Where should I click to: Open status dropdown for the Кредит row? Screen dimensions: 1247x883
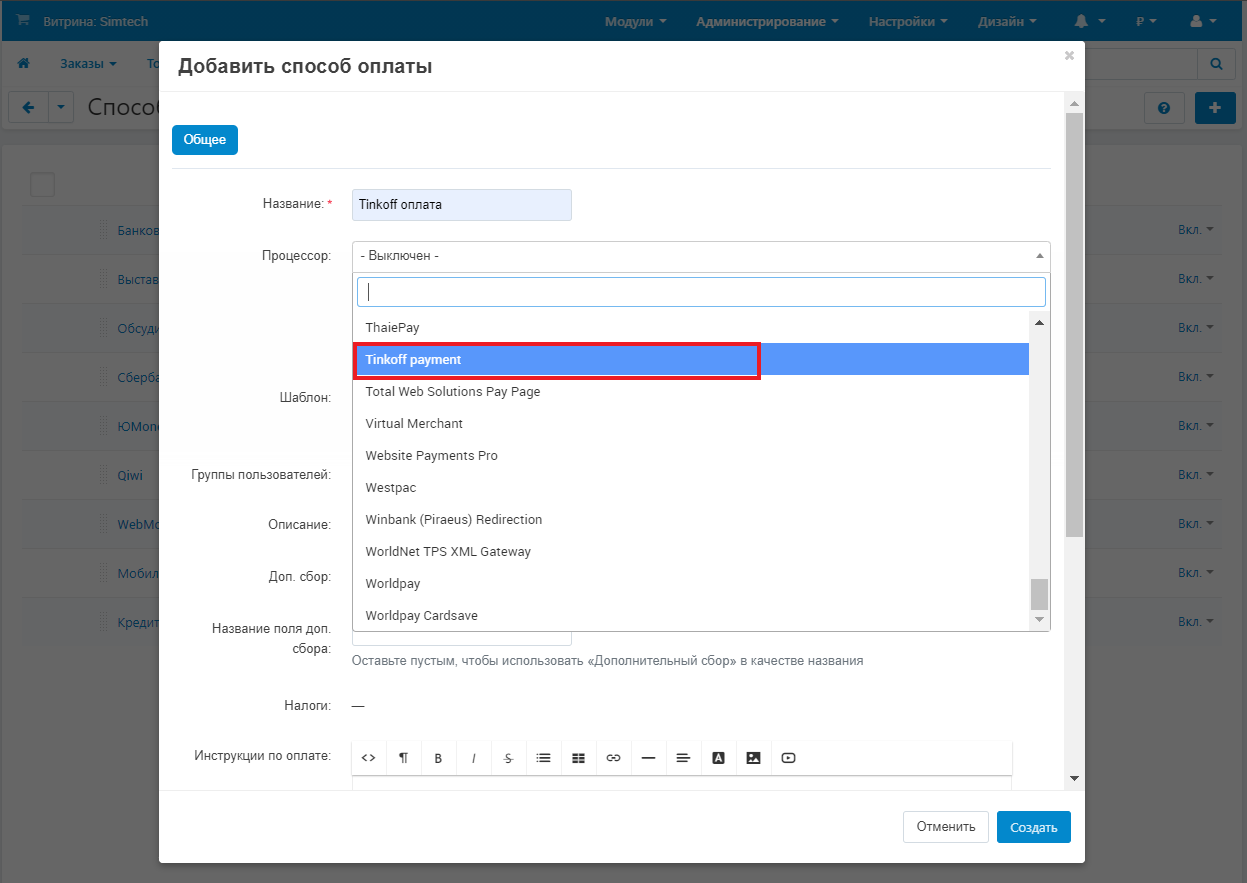pos(1196,622)
